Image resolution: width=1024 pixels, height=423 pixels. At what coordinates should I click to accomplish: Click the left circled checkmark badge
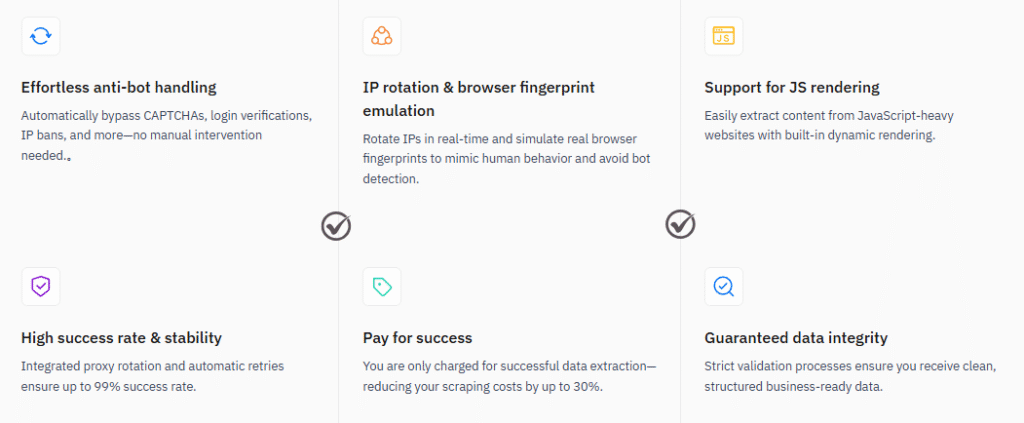(x=336, y=226)
